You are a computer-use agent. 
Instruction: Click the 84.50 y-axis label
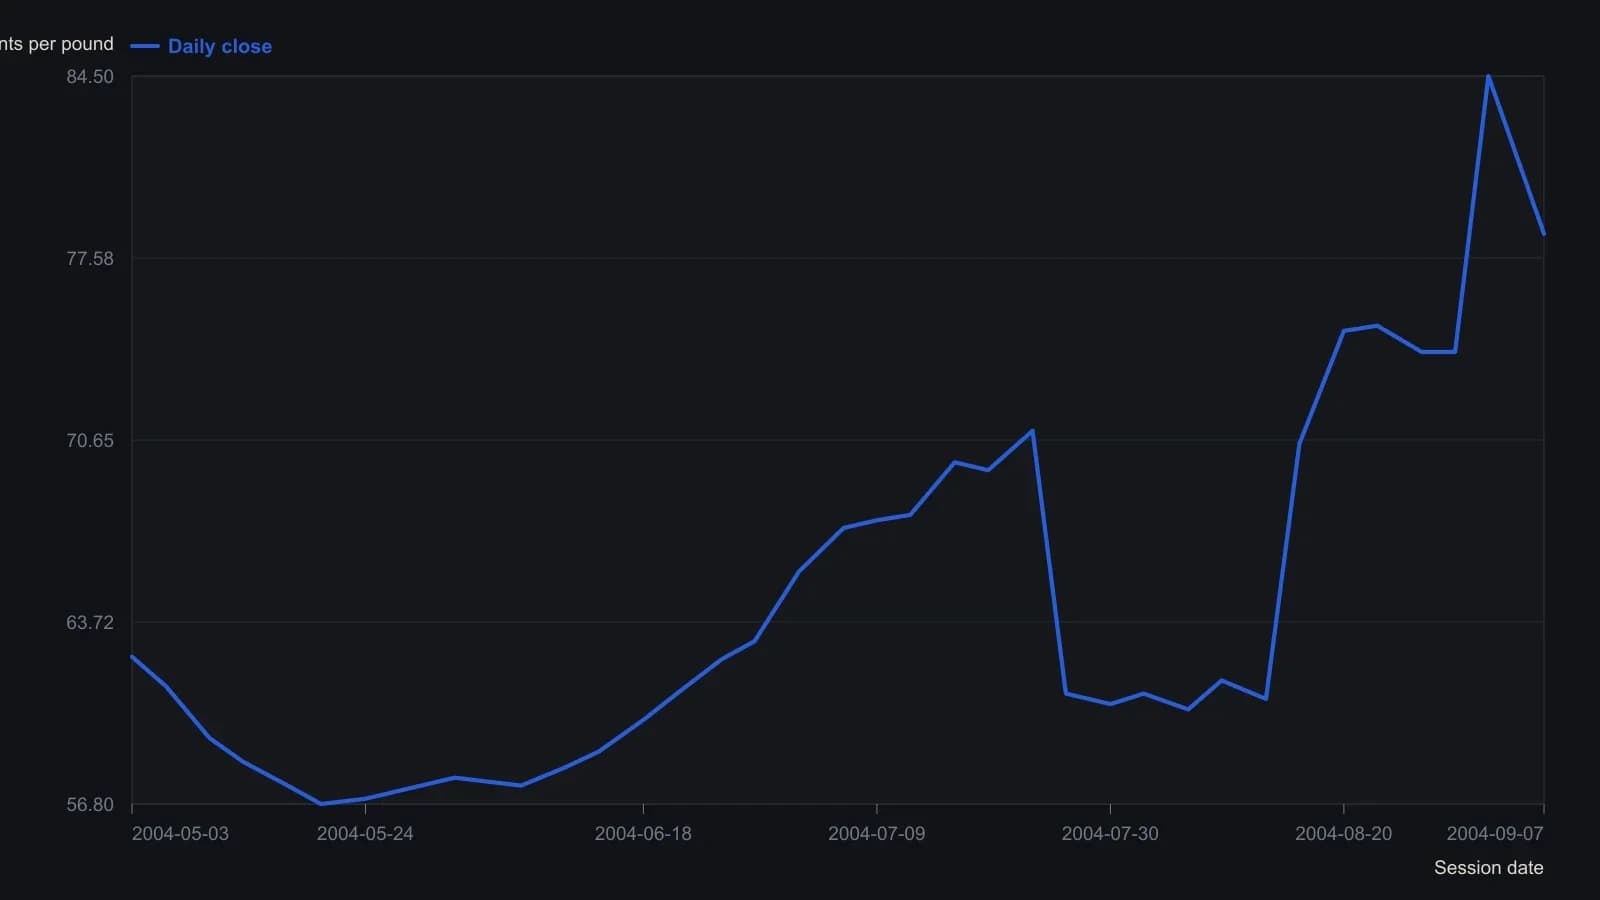click(x=90, y=77)
